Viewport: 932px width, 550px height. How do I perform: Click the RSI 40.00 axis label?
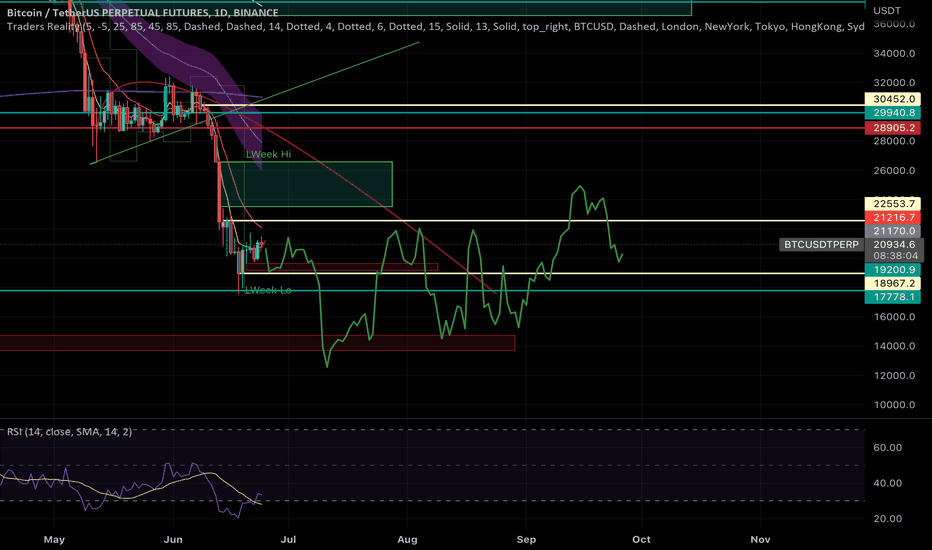pos(887,483)
